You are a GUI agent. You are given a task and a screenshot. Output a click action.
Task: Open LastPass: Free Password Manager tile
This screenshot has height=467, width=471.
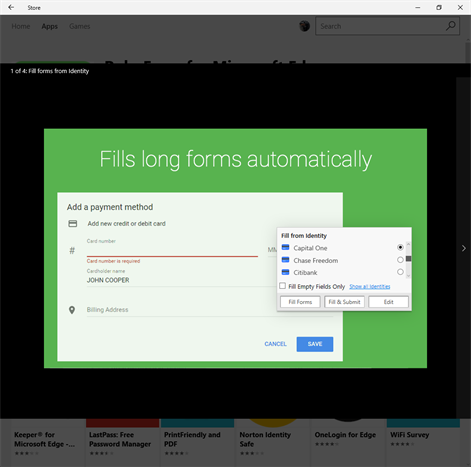click(122, 443)
